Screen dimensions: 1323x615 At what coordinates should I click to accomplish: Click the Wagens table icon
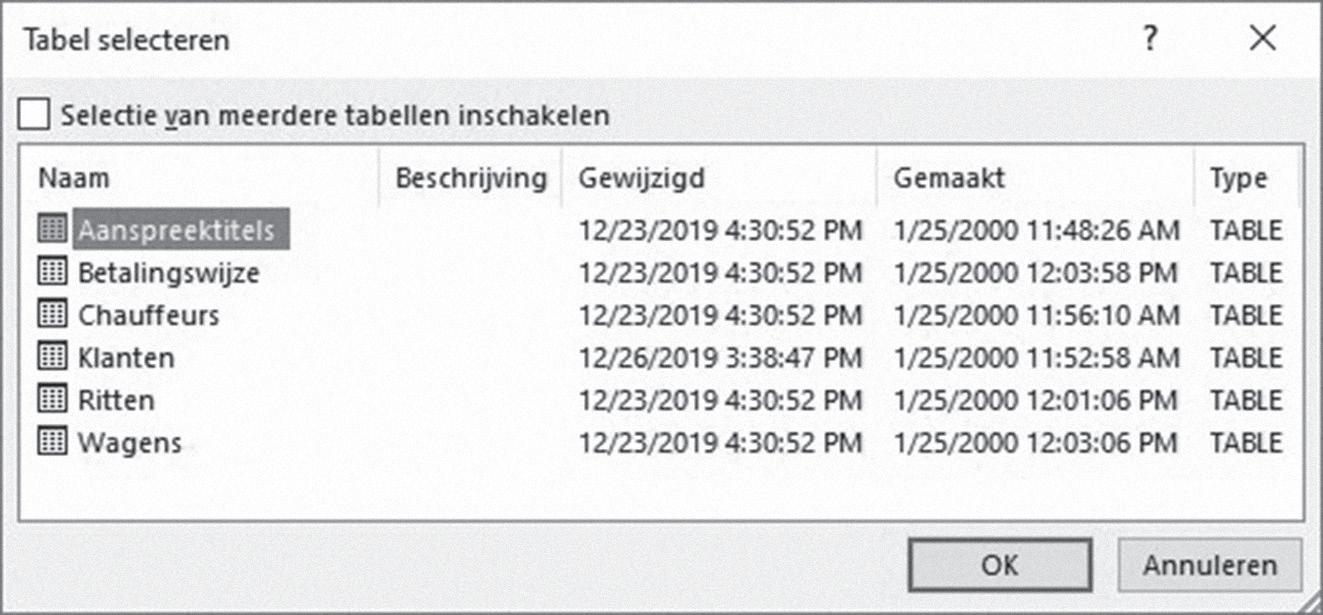pyautogui.click(x=51, y=442)
